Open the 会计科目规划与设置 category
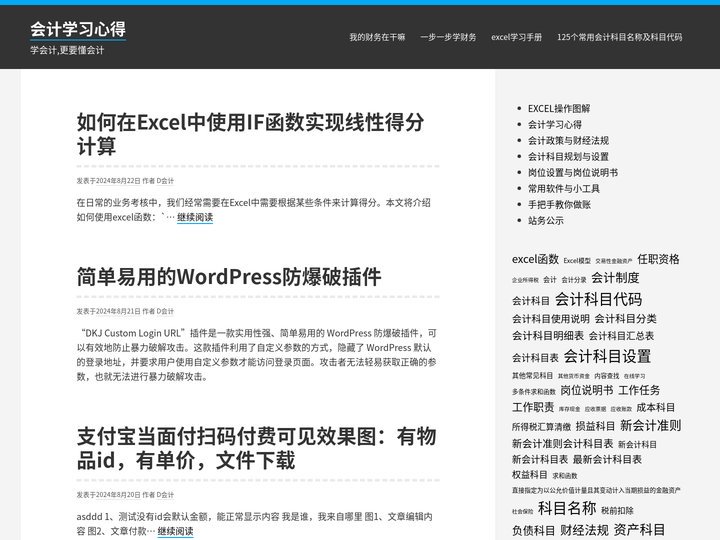The height and width of the screenshot is (540, 720). (568, 157)
